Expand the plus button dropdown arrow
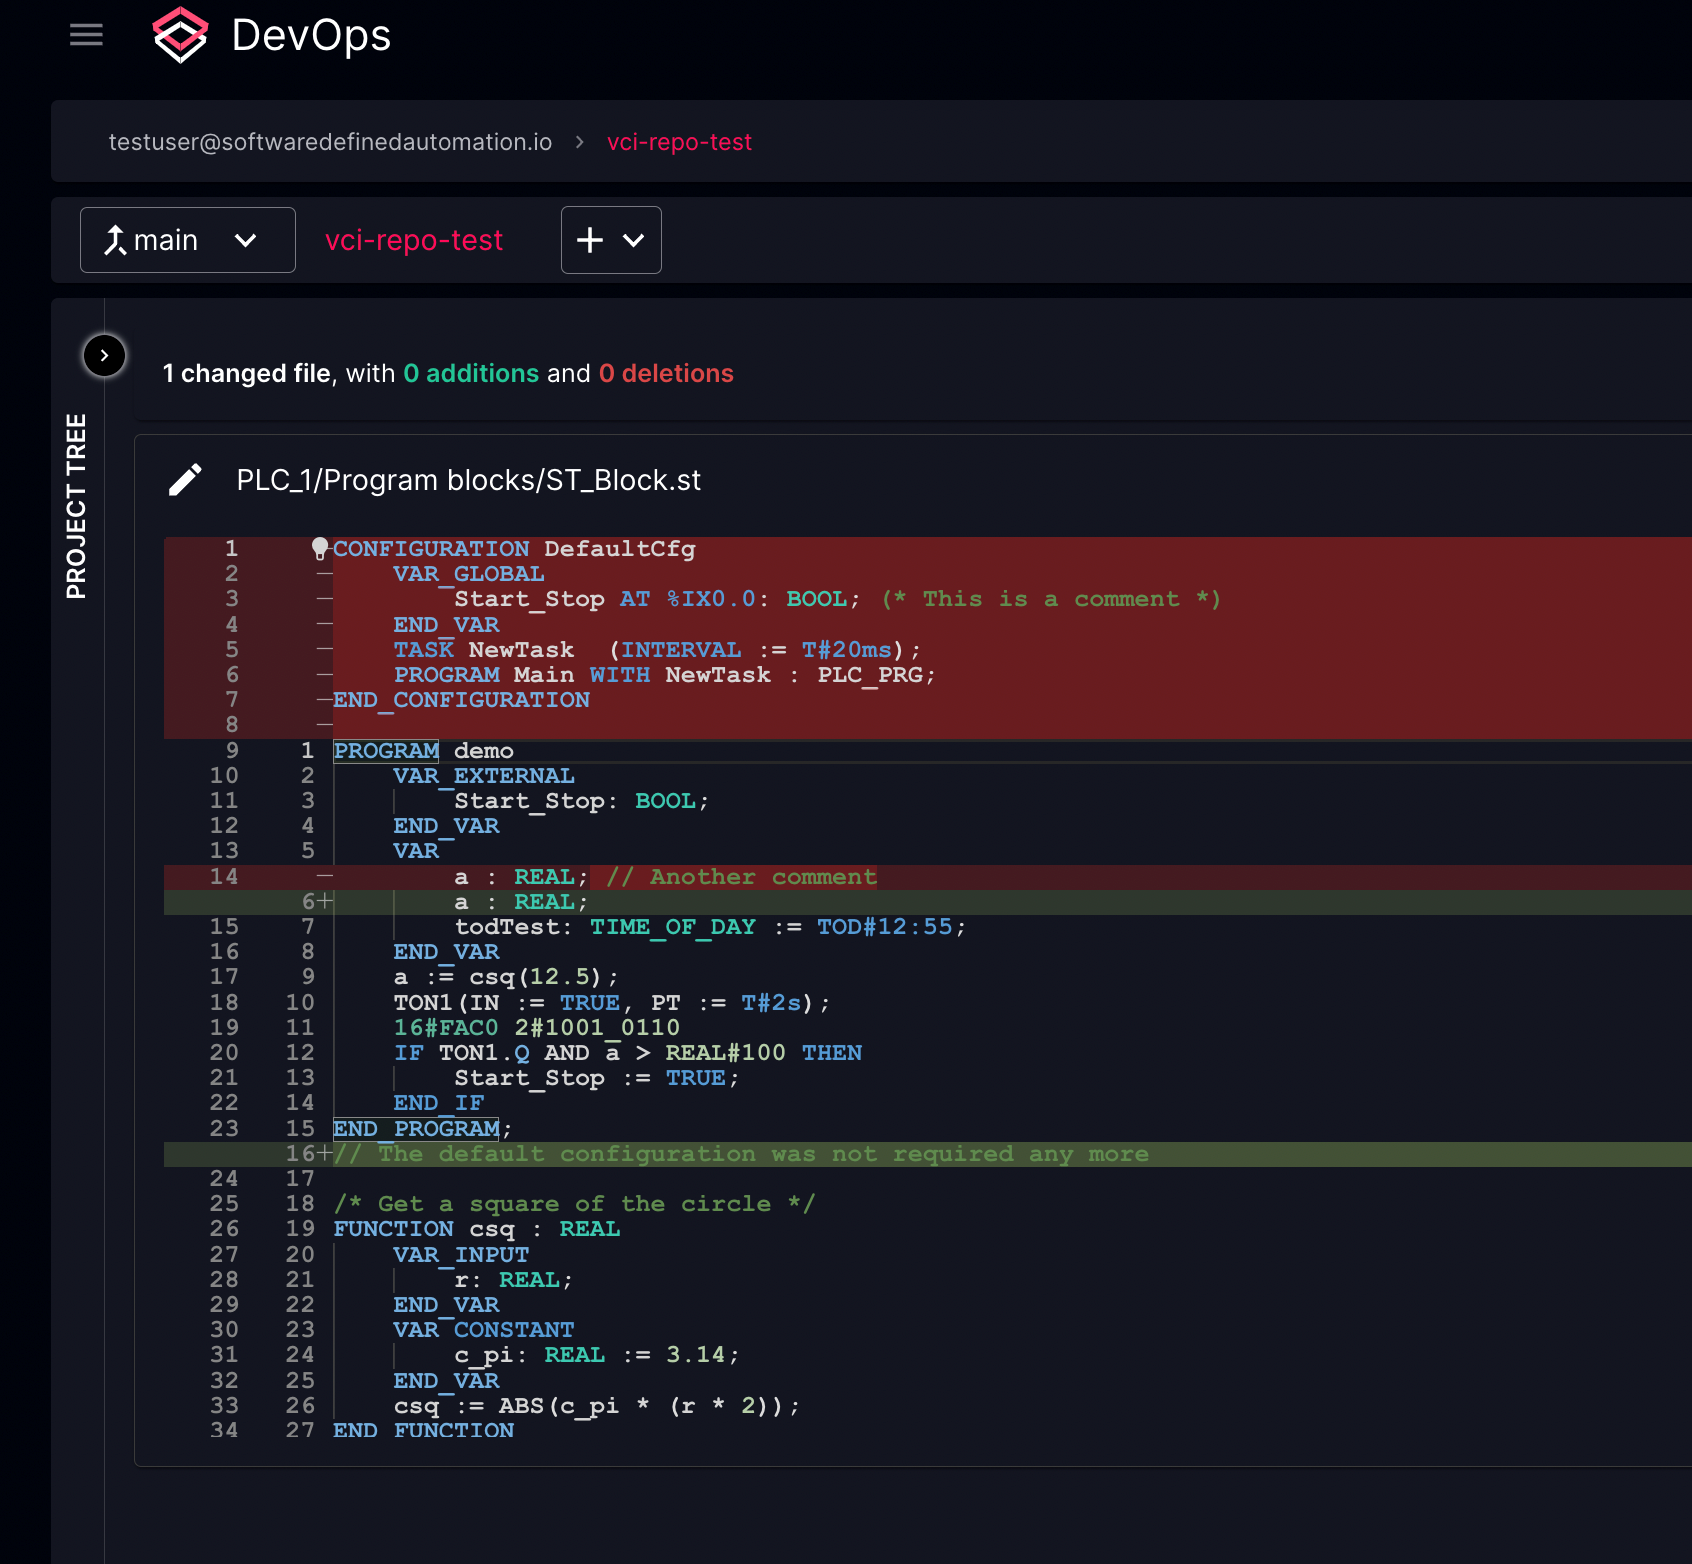The image size is (1692, 1564). tap(633, 240)
